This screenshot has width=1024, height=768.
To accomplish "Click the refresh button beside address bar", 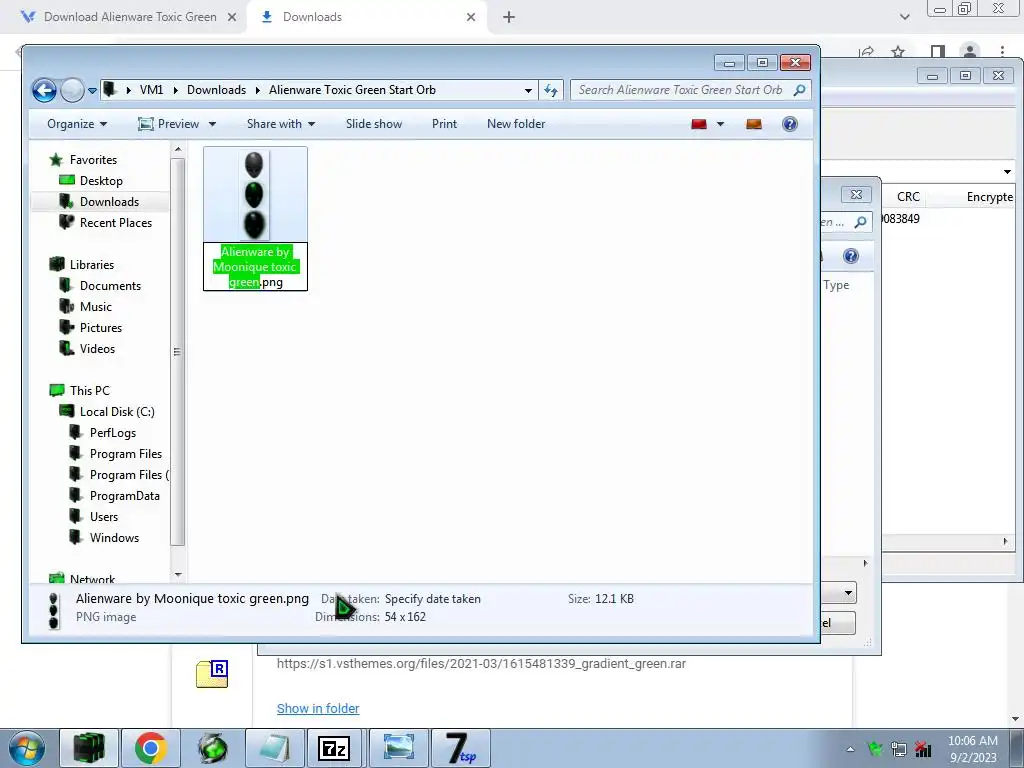I will [x=551, y=91].
